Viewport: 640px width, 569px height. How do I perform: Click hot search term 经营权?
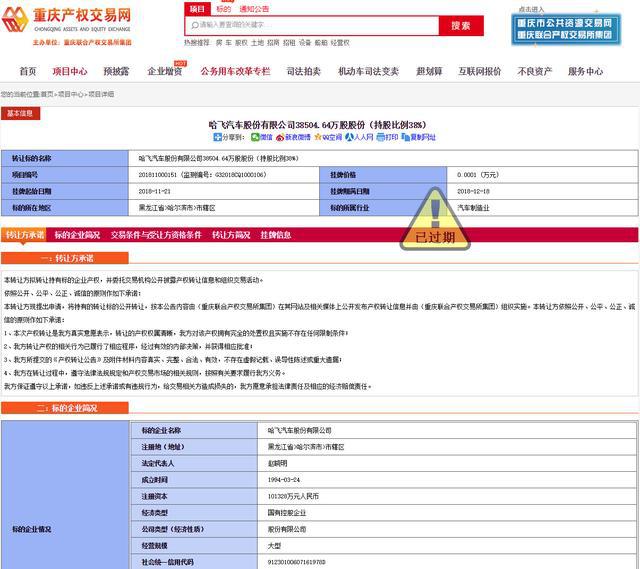(340, 42)
